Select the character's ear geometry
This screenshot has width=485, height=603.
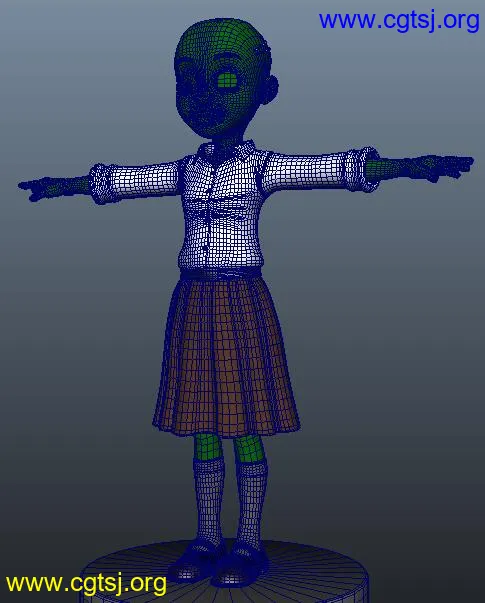[x=271, y=90]
